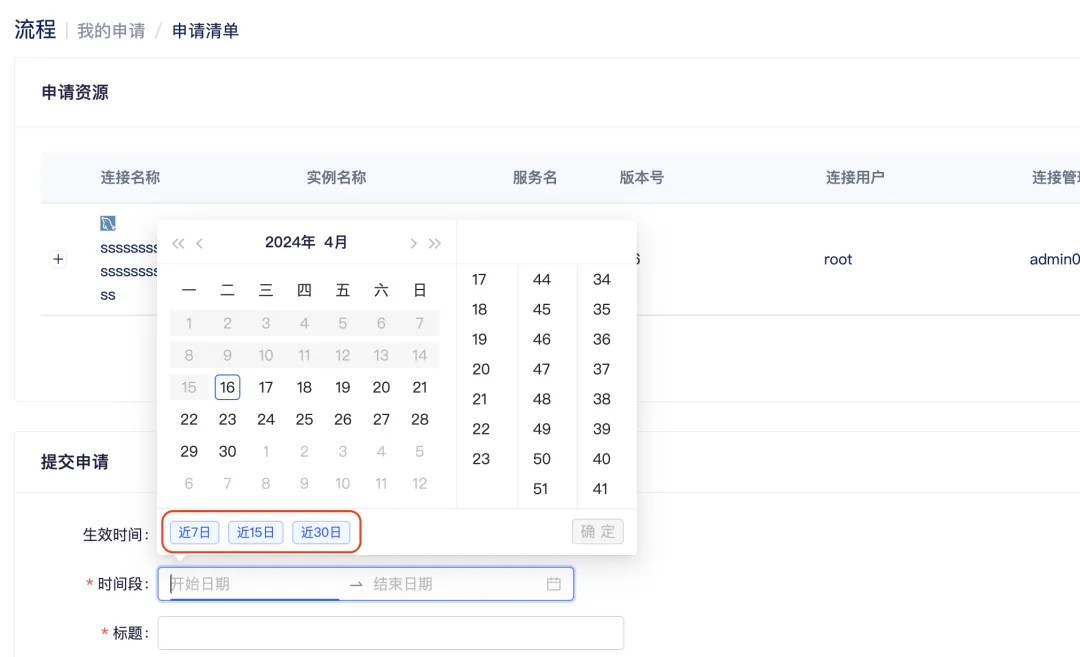The height and width of the screenshot is (657, 1080).
Task: Jump to next year in calendar
Action: point(435,243)
